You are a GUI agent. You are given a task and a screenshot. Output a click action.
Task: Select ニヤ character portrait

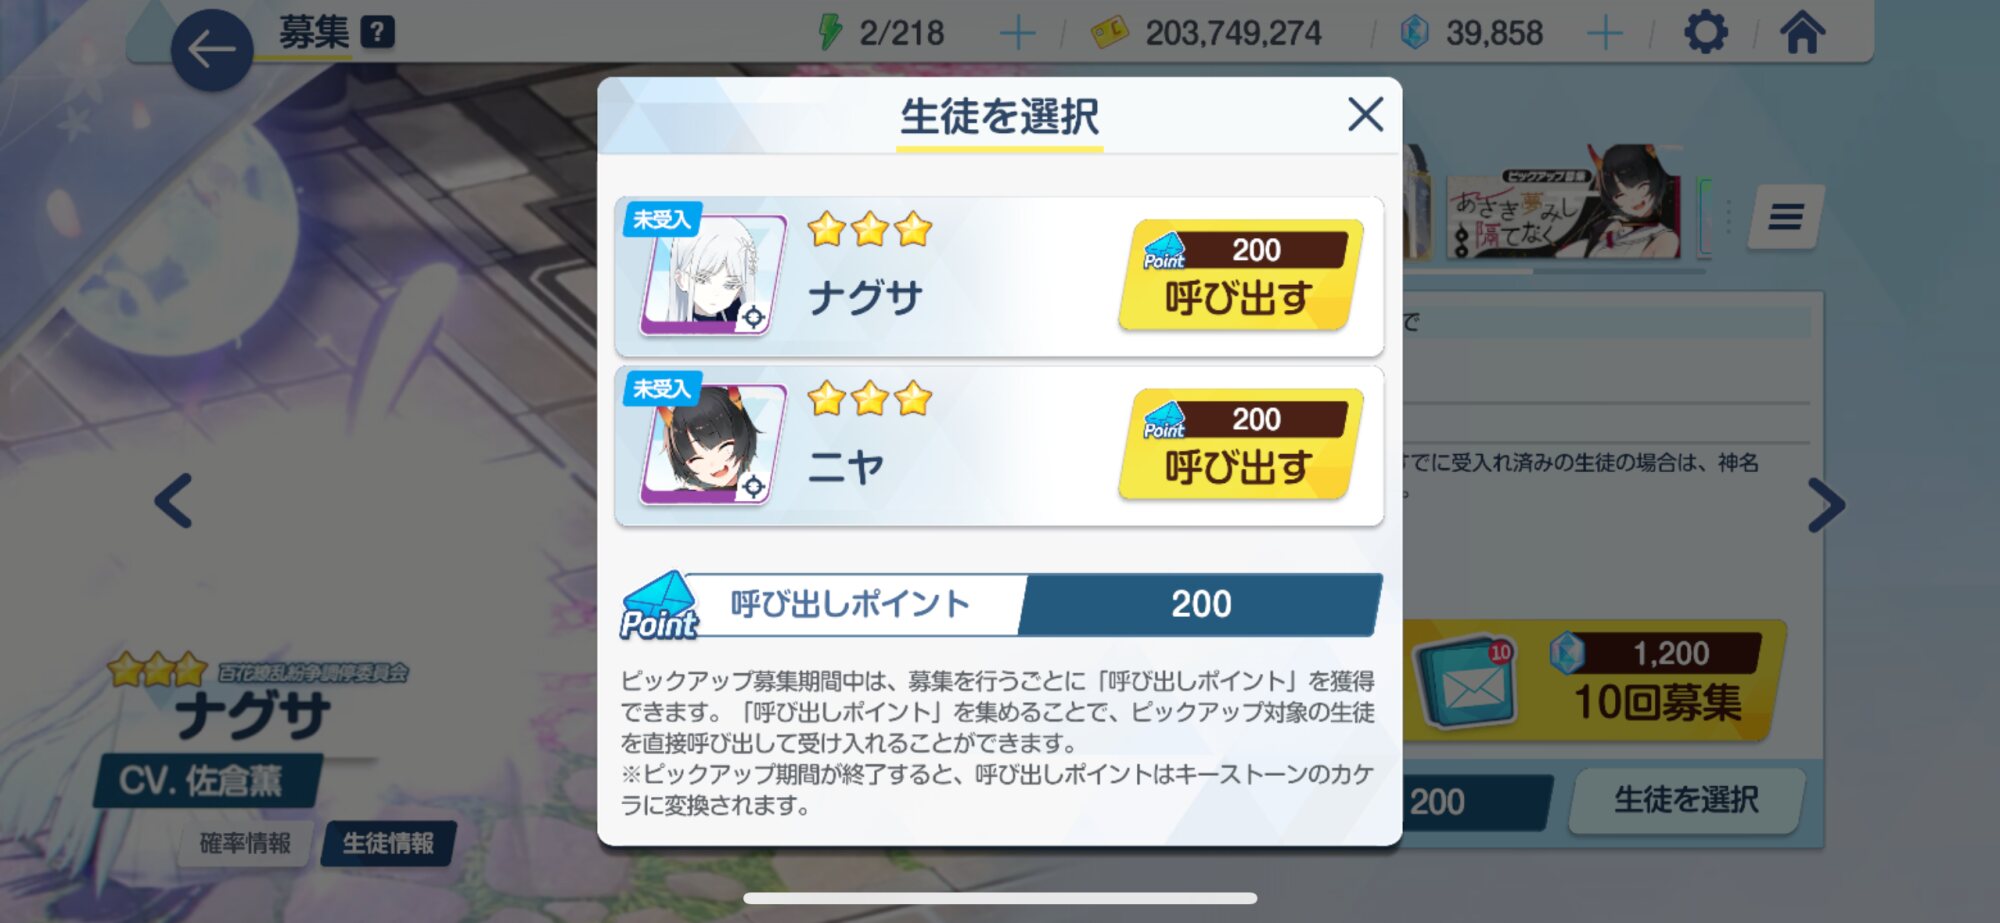pyautogui.click(x=711, y=444)
